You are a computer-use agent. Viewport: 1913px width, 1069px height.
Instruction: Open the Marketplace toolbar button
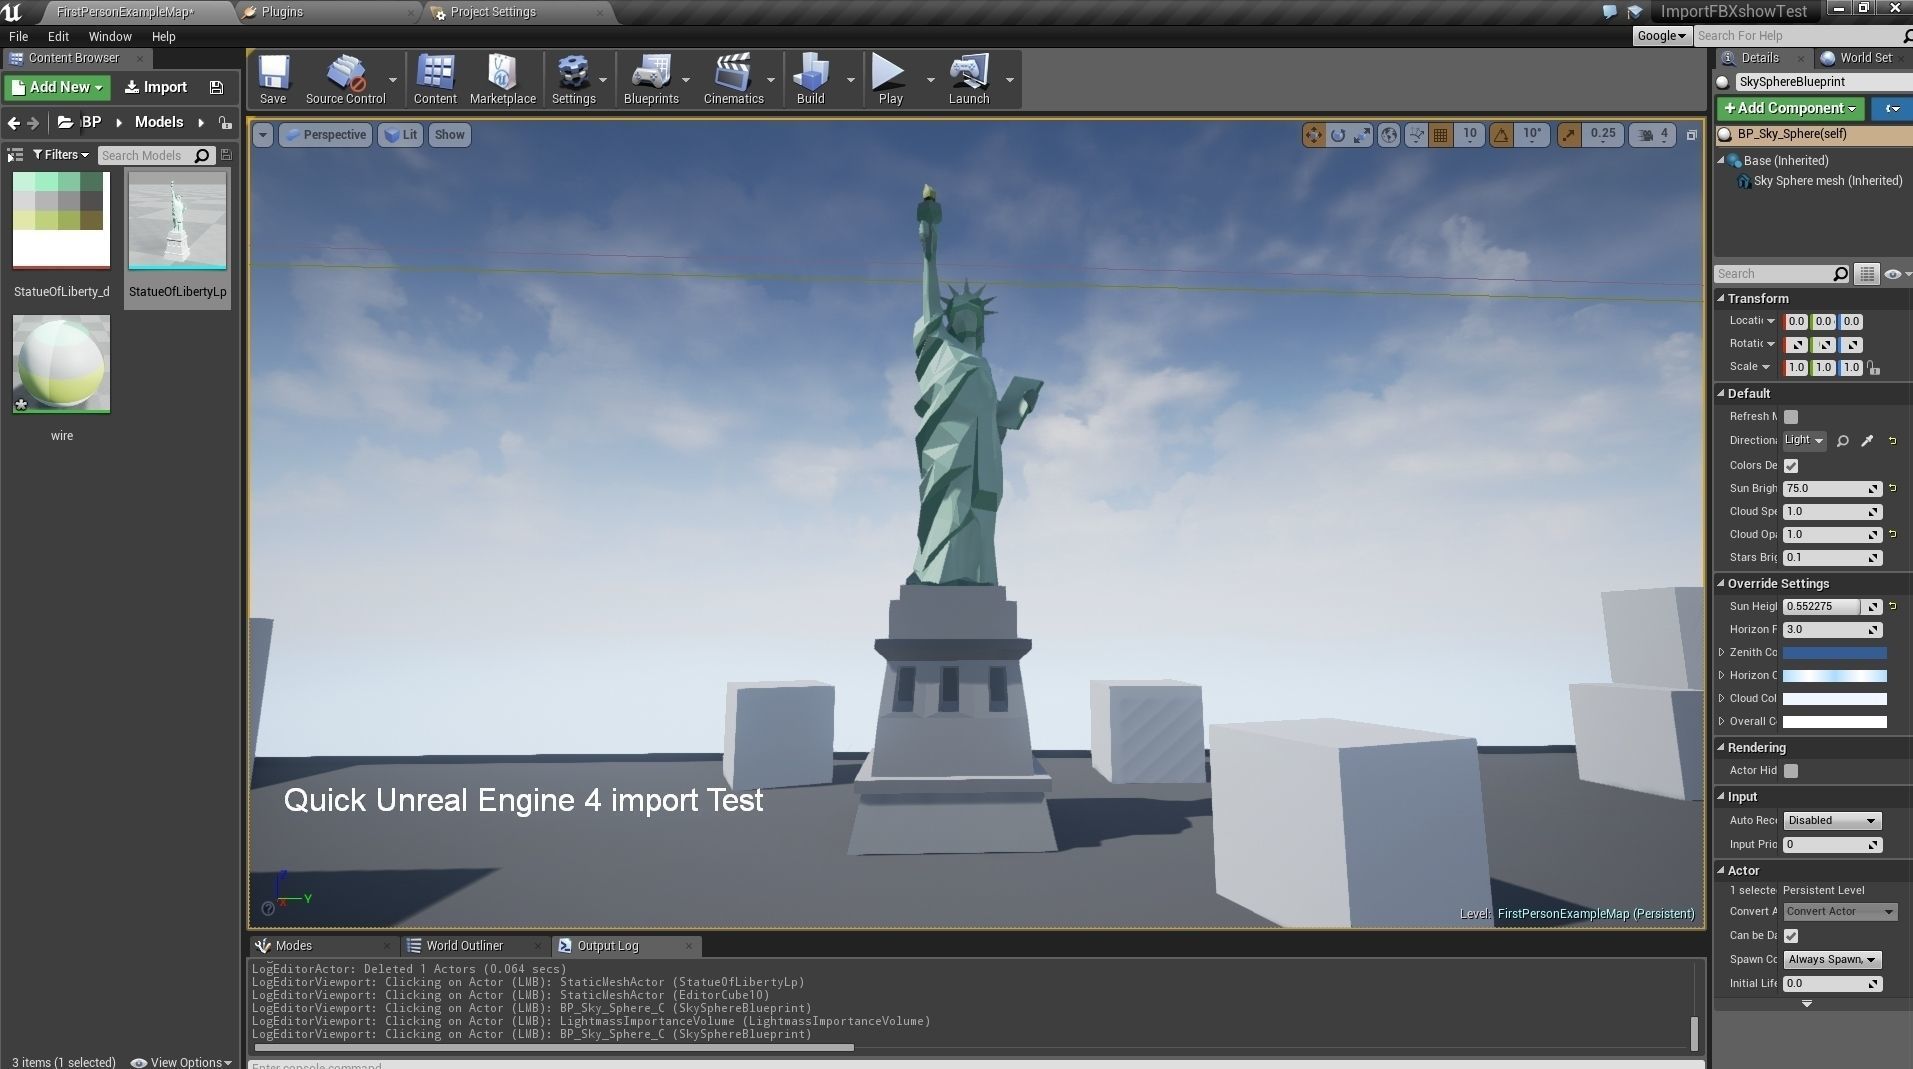(502, 79)
